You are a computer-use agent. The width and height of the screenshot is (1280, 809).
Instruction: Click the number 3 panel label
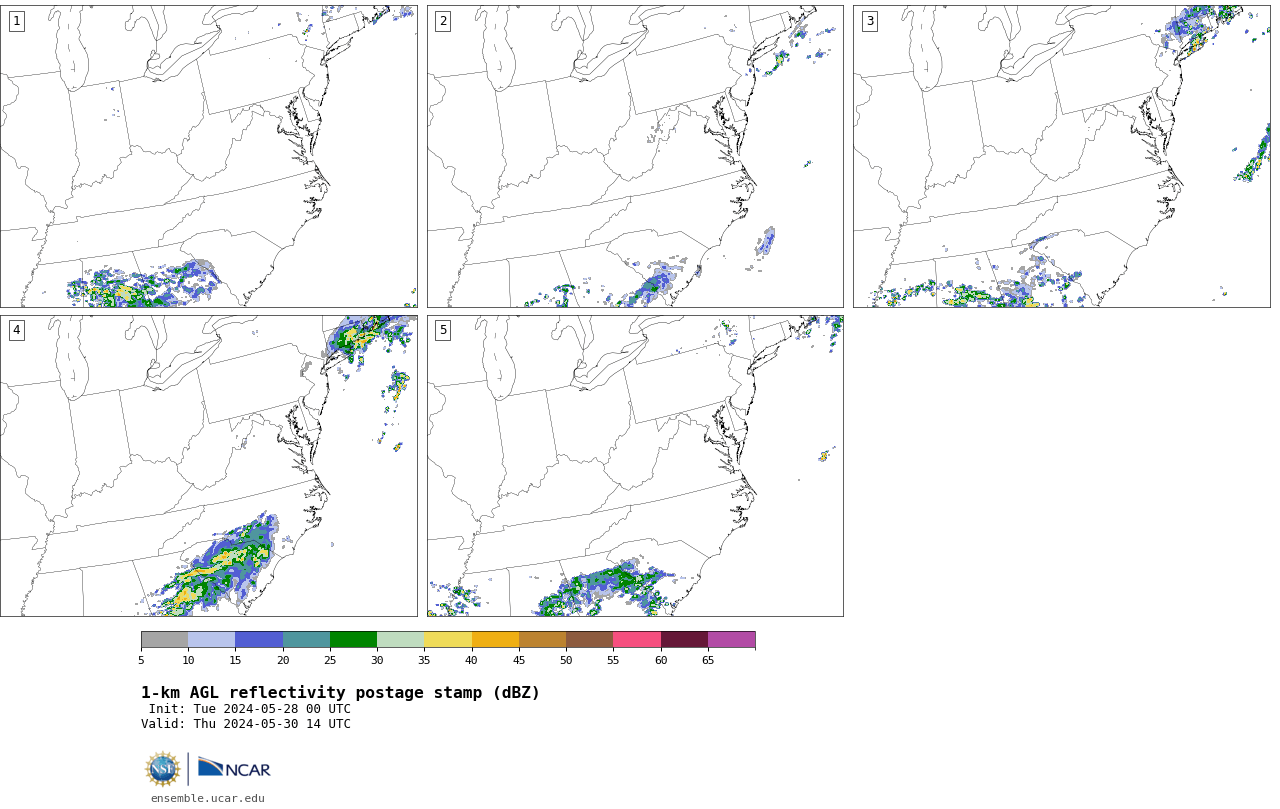[869, 21]
